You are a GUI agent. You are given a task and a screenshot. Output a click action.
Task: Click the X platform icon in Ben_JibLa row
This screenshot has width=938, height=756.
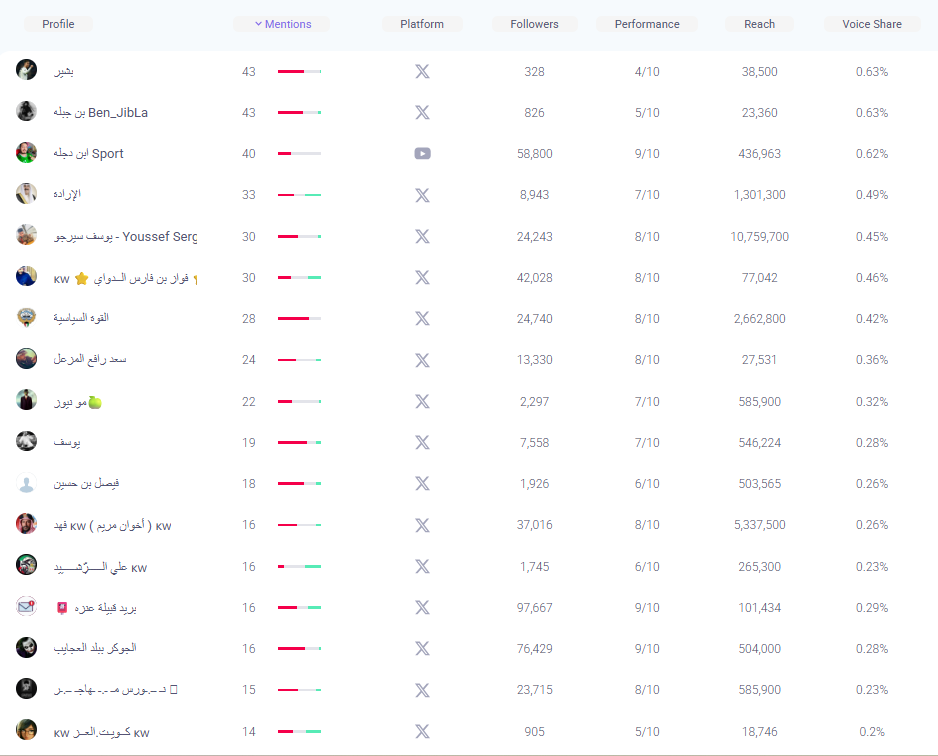[422, 113]
